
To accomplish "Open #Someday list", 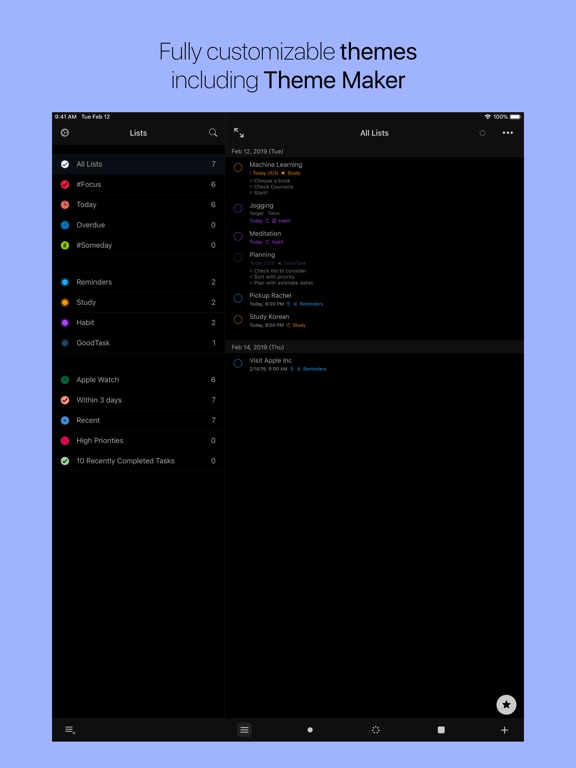I will 139,245.
